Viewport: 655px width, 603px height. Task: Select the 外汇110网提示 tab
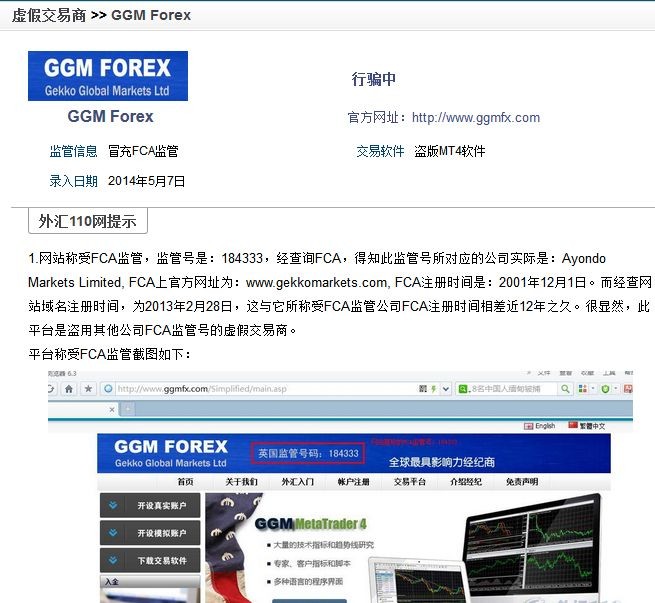[88, 221]
